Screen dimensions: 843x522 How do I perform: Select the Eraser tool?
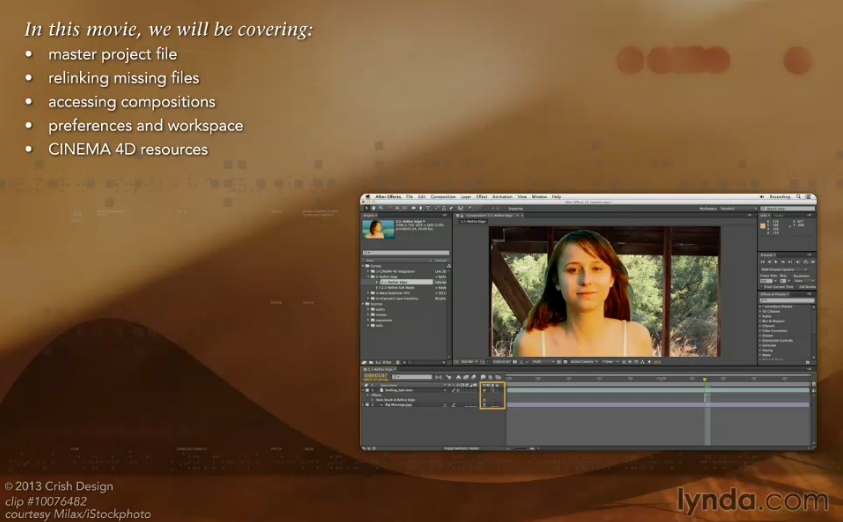click(x=451, y=208)
